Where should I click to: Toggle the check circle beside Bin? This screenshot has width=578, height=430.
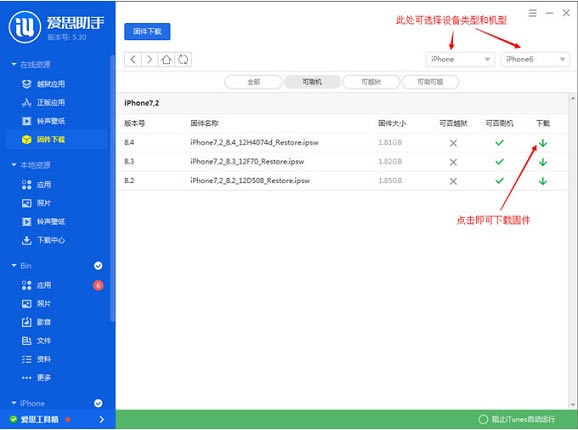point(98,266)
